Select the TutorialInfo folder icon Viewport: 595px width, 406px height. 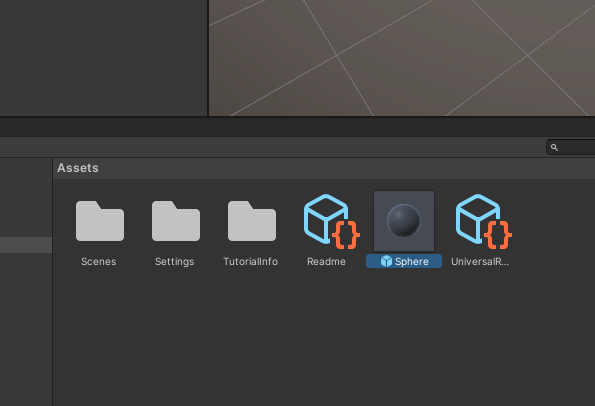click(252, 221)
